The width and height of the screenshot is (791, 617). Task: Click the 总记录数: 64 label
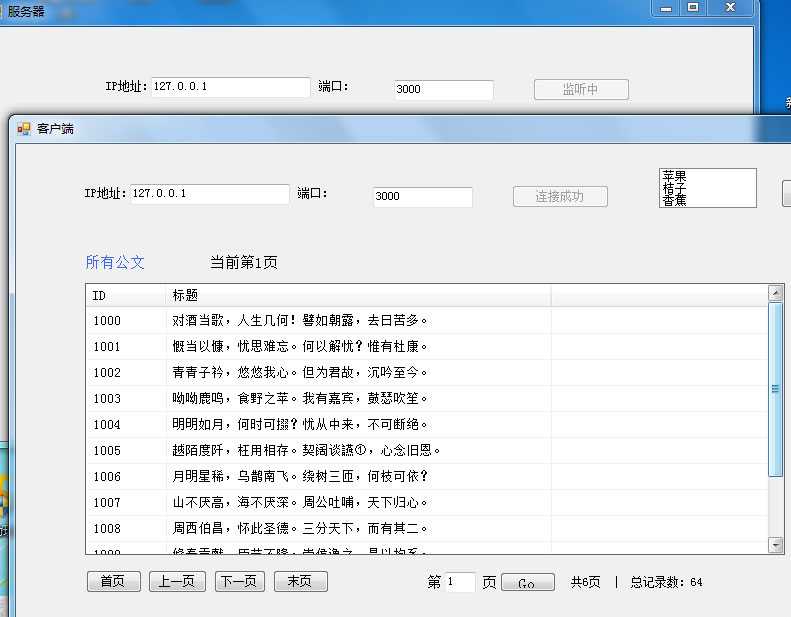[x=666, y=582]
